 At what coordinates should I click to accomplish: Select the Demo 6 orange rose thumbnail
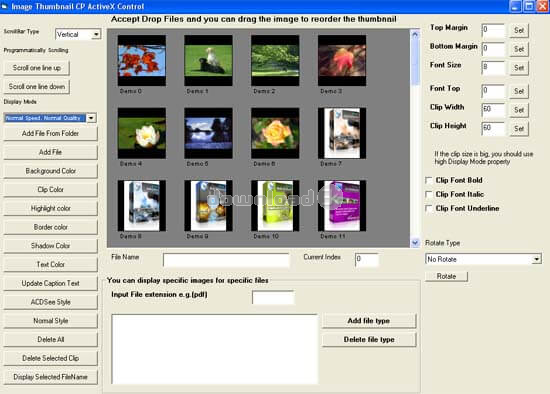tap(275, 133)
